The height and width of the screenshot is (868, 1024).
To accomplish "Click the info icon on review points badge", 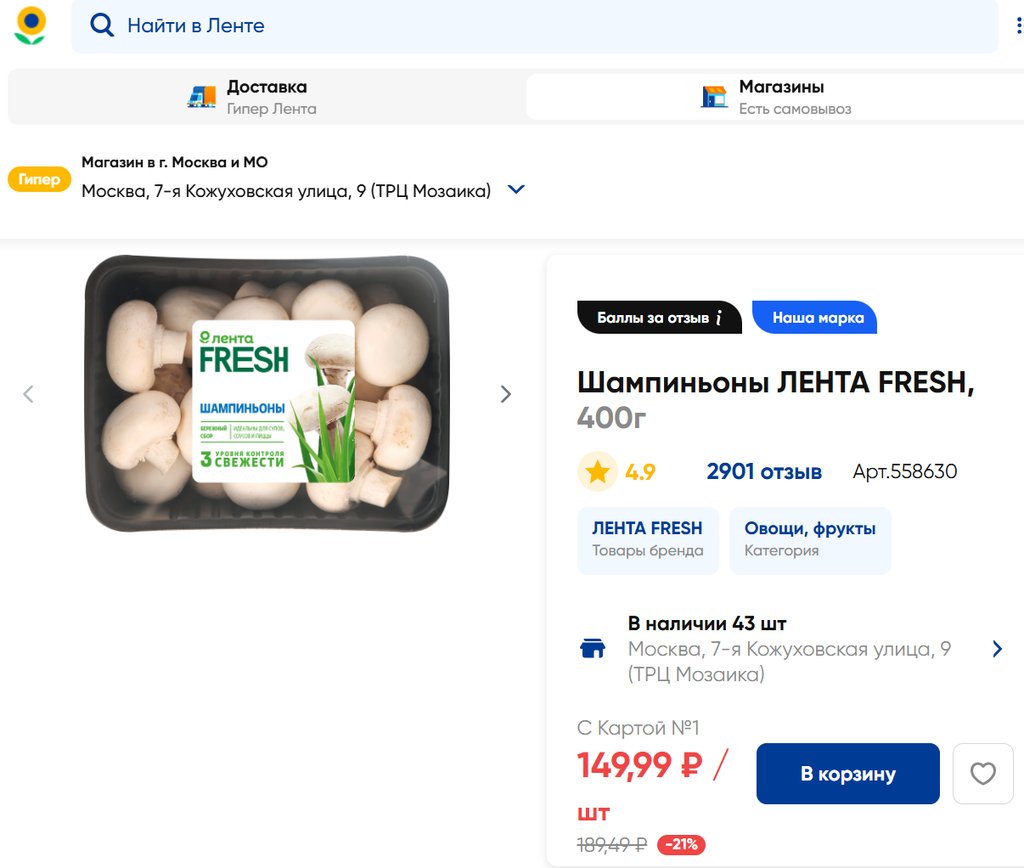I will pos(718,318).
